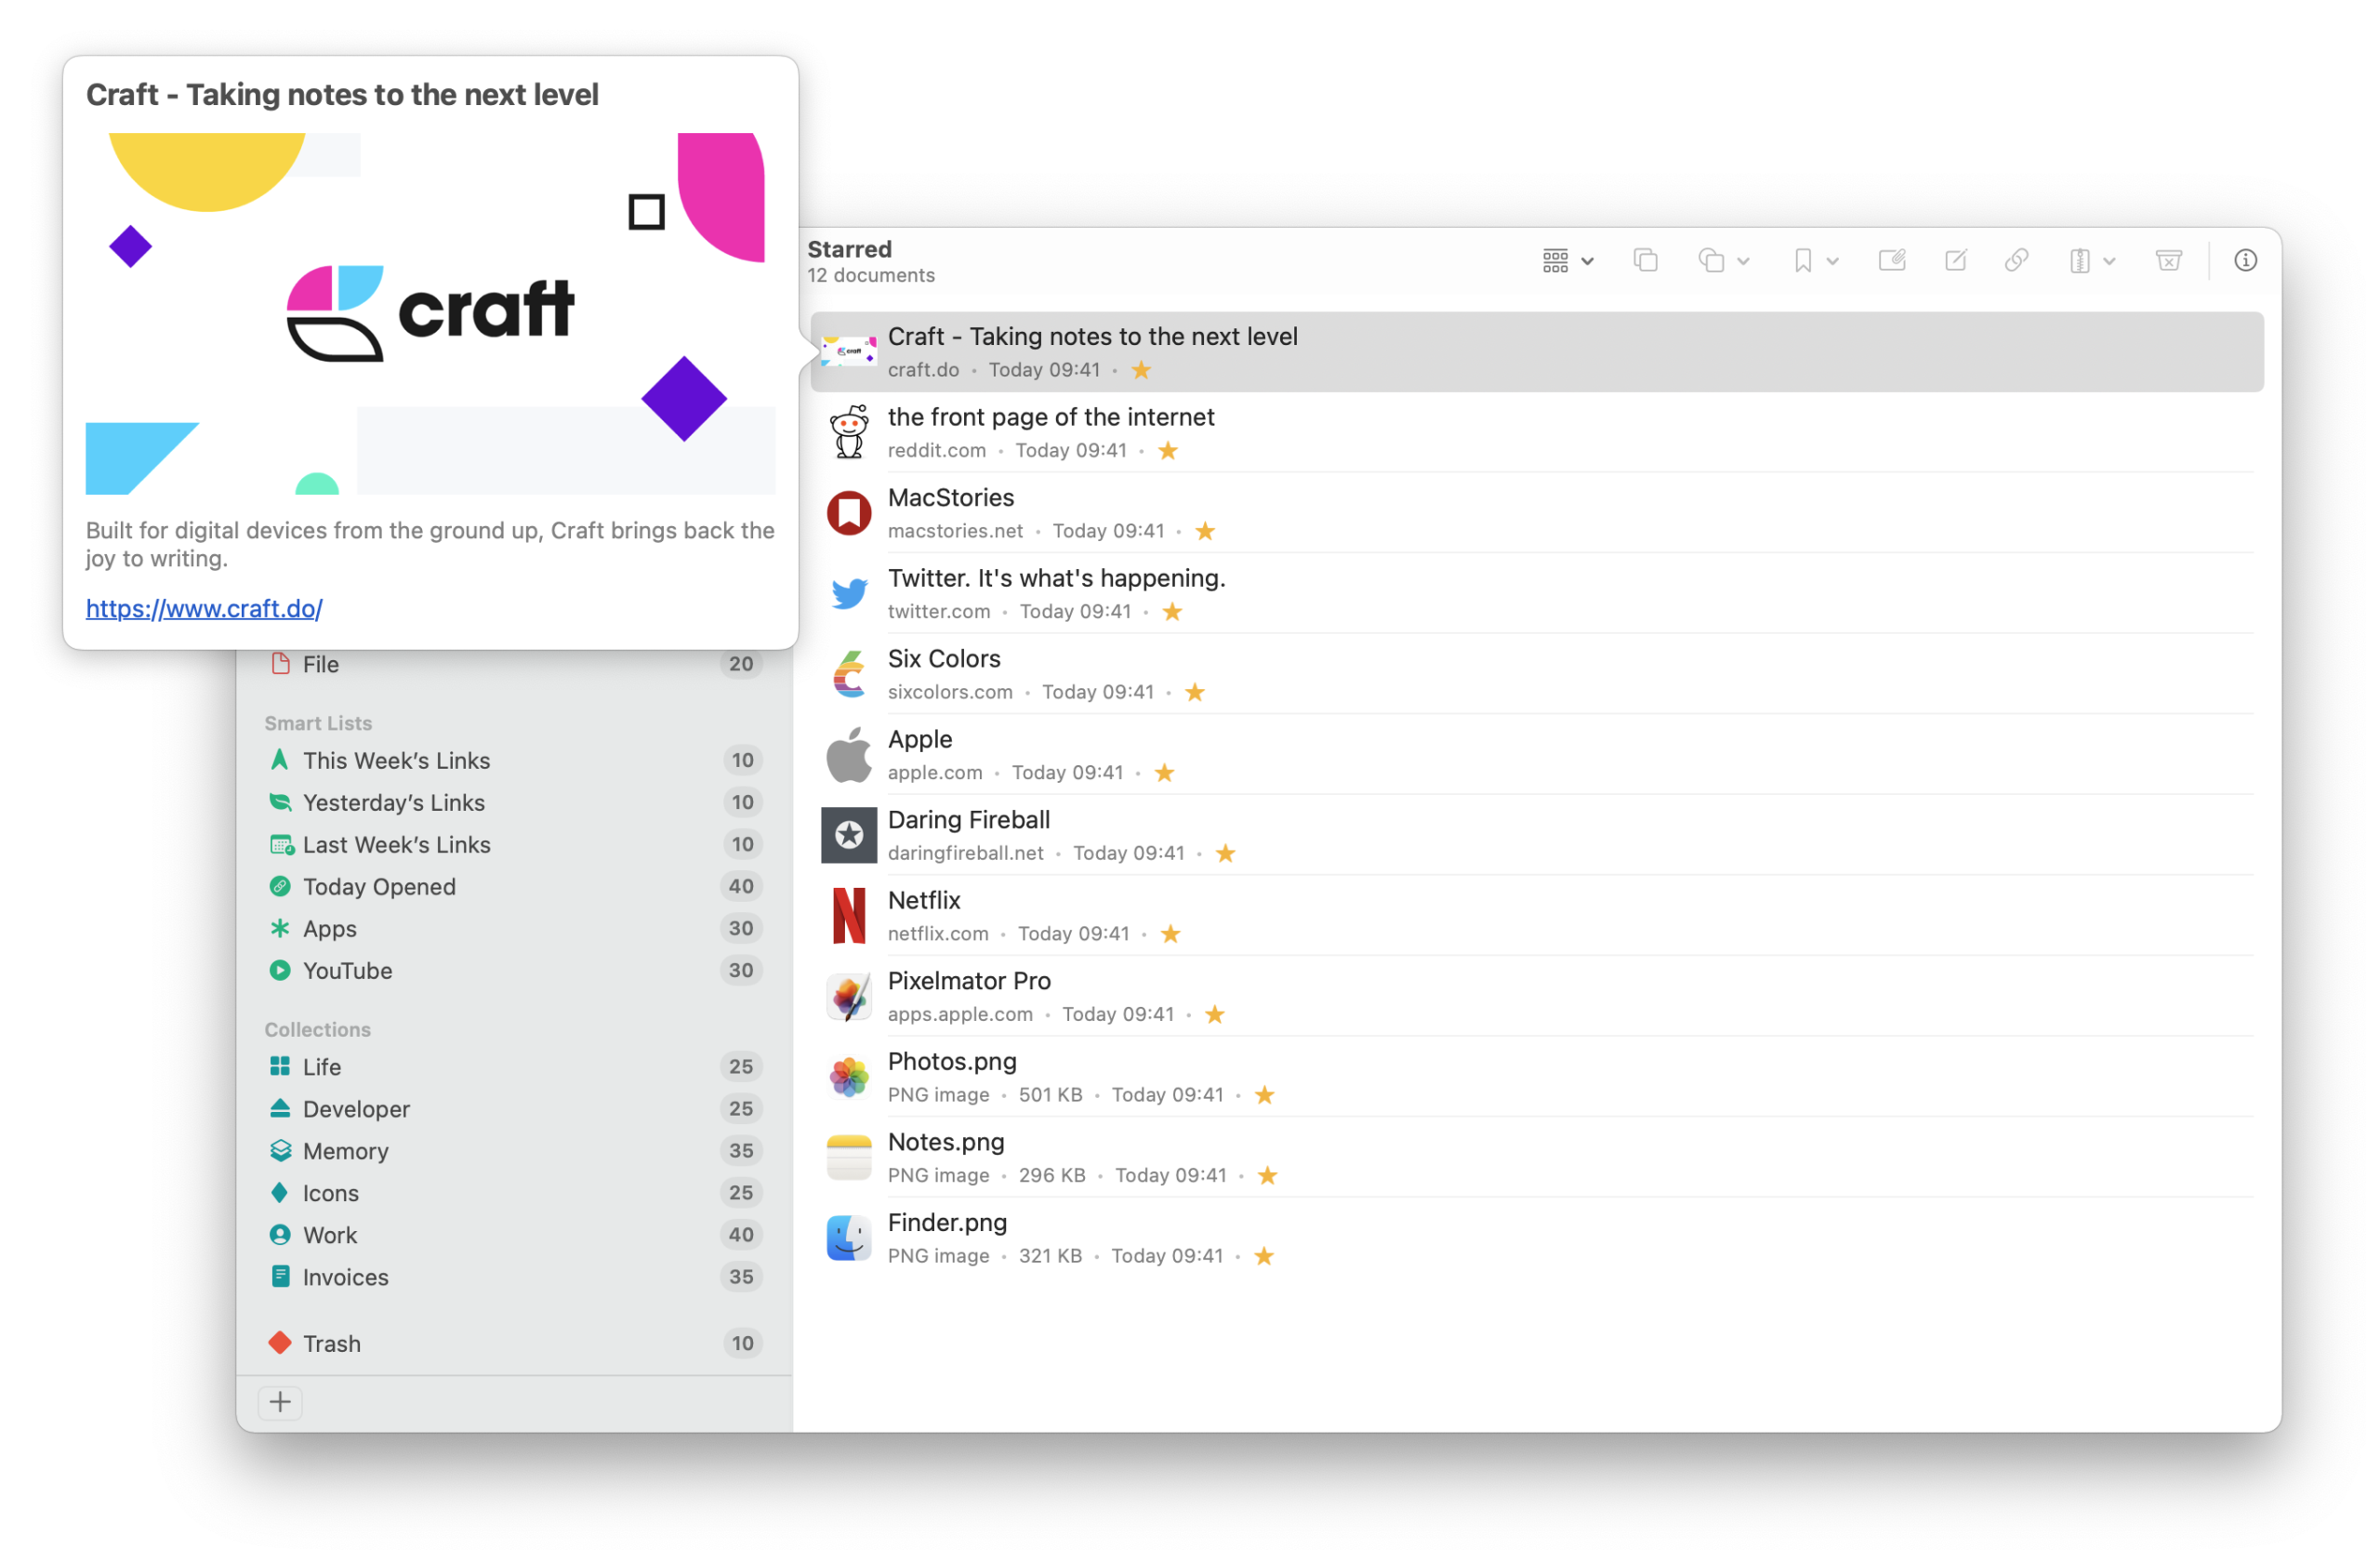
Task: Click the plus button below the sidebar
Action: coord(280,1402)
